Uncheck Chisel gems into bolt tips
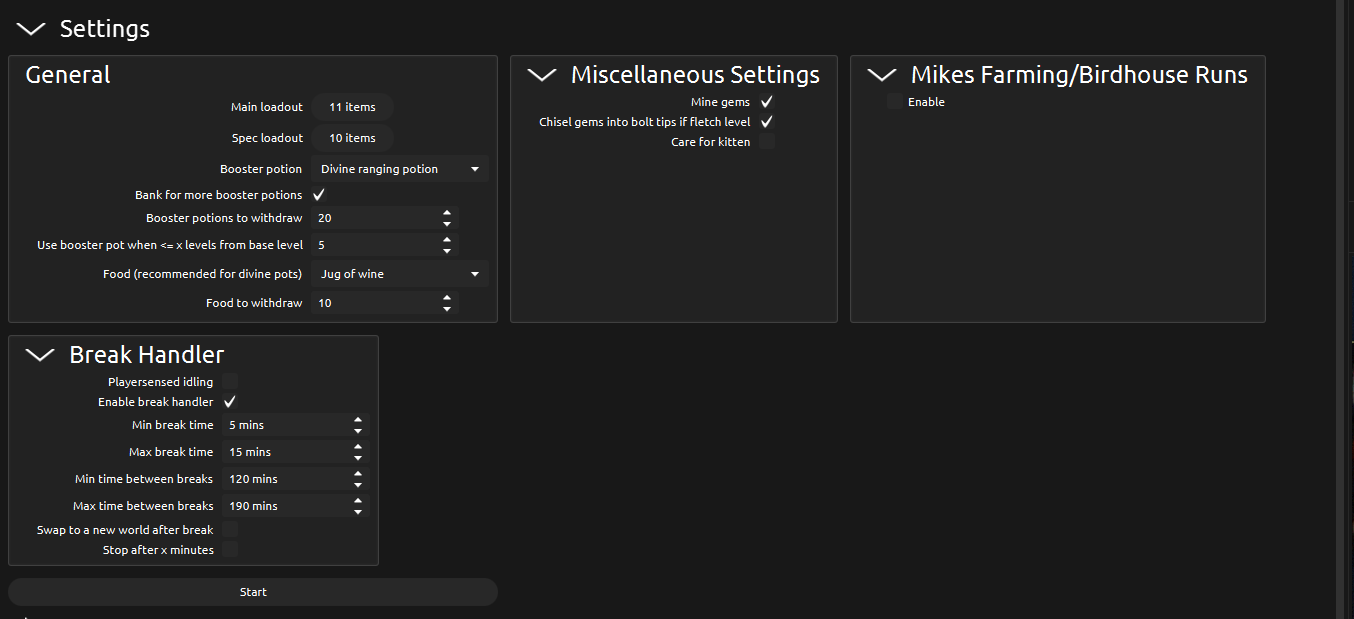Viewport: 1354px width, 619px height. click(767, 122)
